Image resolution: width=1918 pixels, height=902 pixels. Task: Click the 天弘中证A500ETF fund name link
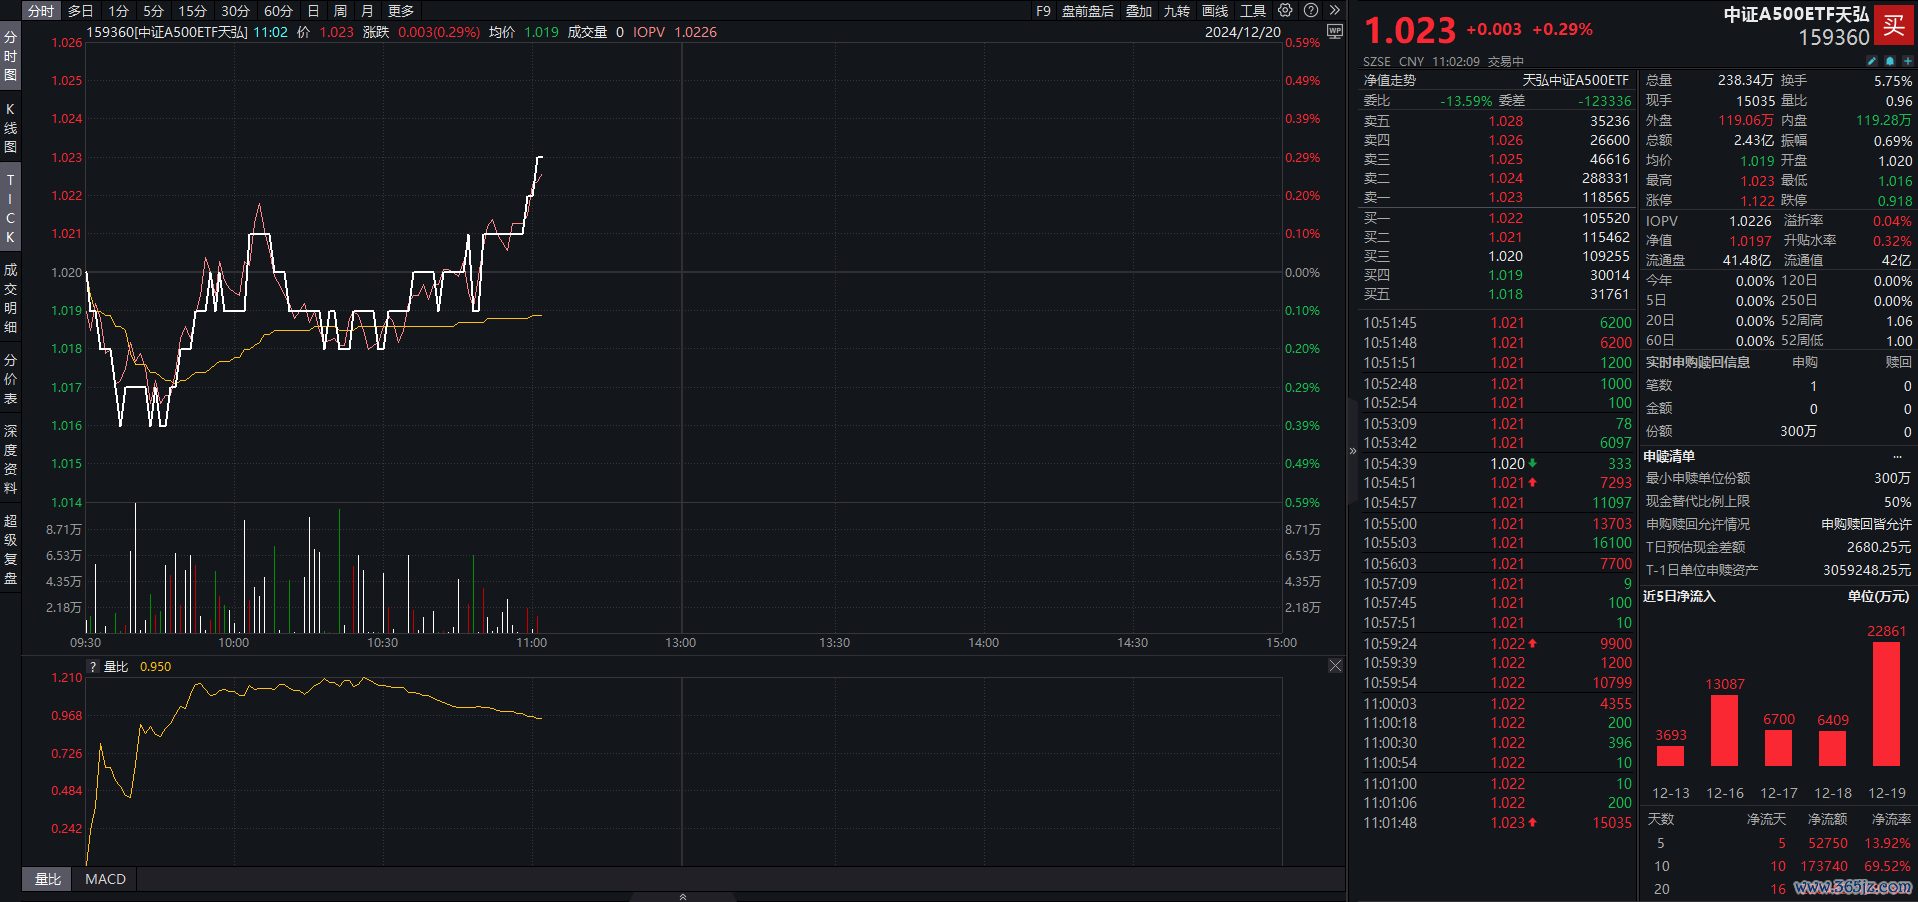(1575, 80)
